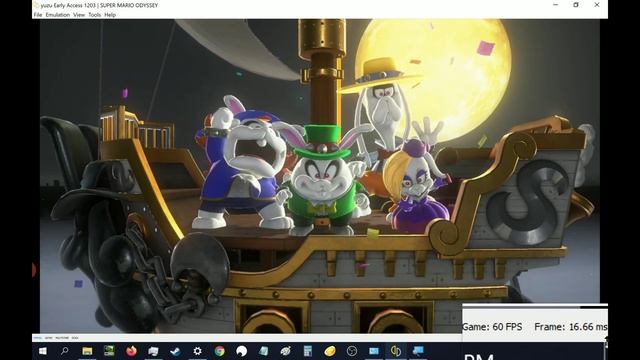Close the yuzu window

click(597, 5)
